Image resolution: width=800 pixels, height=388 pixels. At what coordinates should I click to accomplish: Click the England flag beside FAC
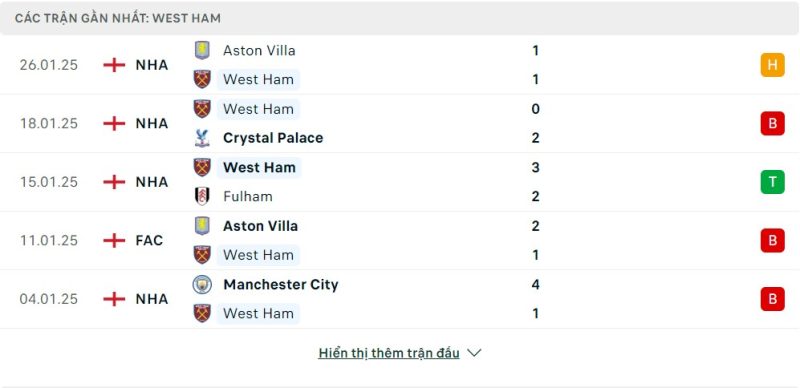[x=114, y=240]
